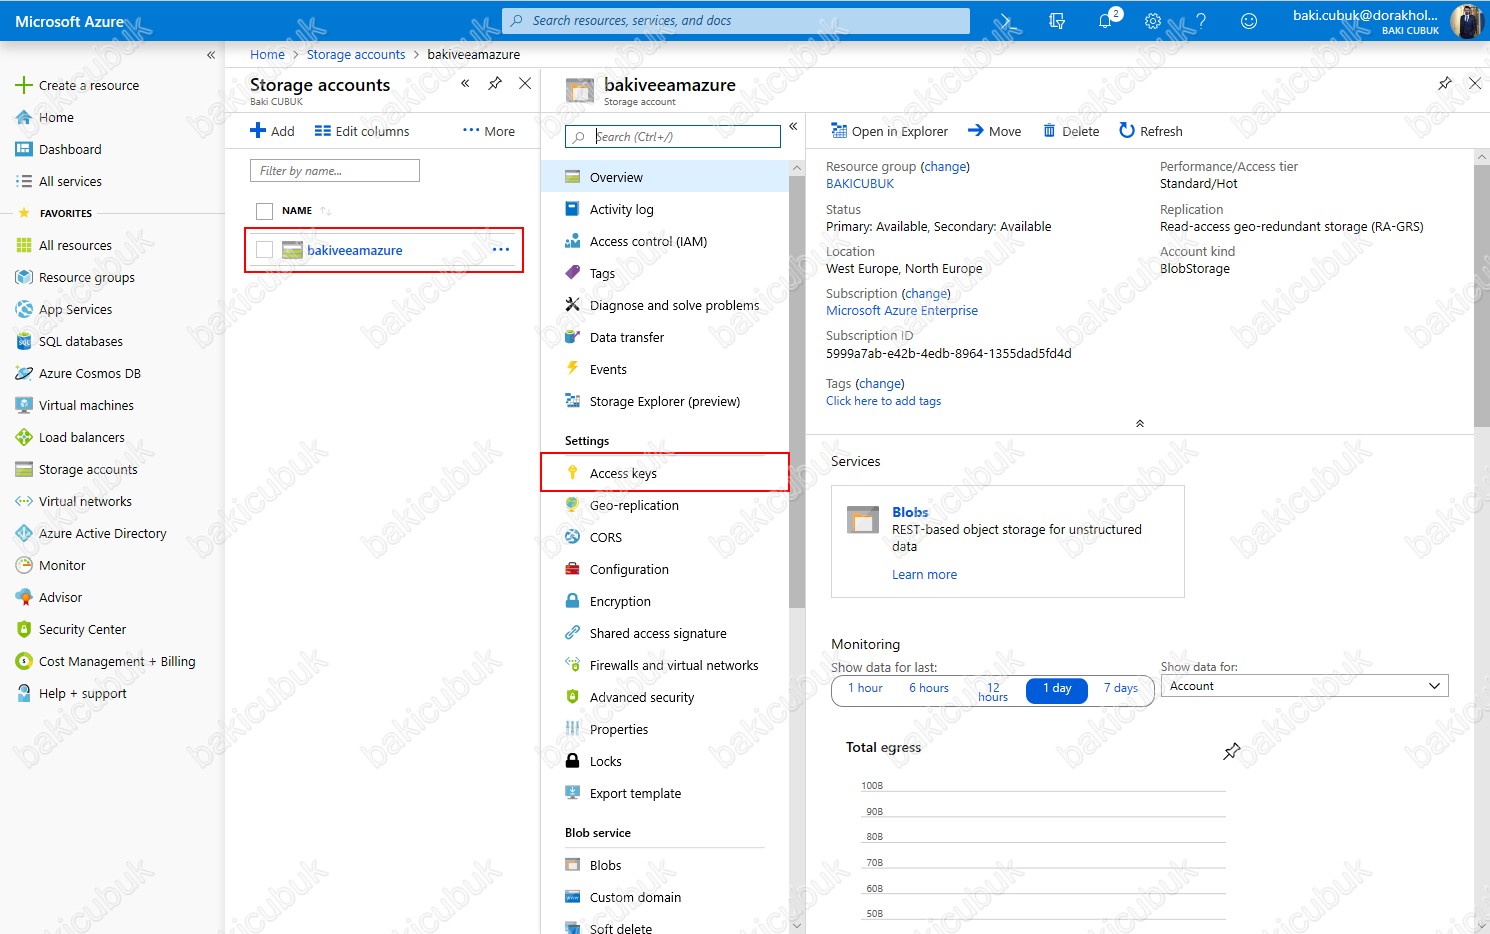Open bakiveeamazure storage account link

[x=354, y=250]
